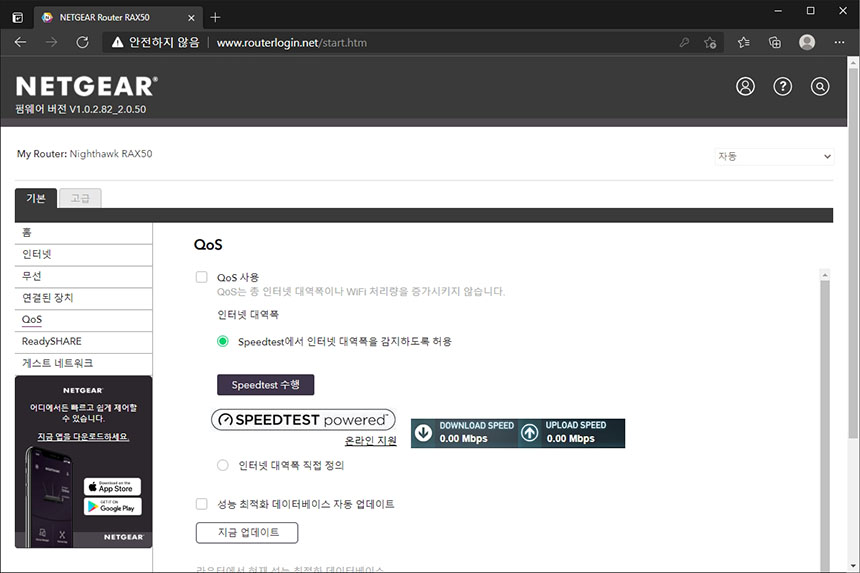860x573 pixels.
Task: Switch to the 고급 tab
Action: [80, 198]
